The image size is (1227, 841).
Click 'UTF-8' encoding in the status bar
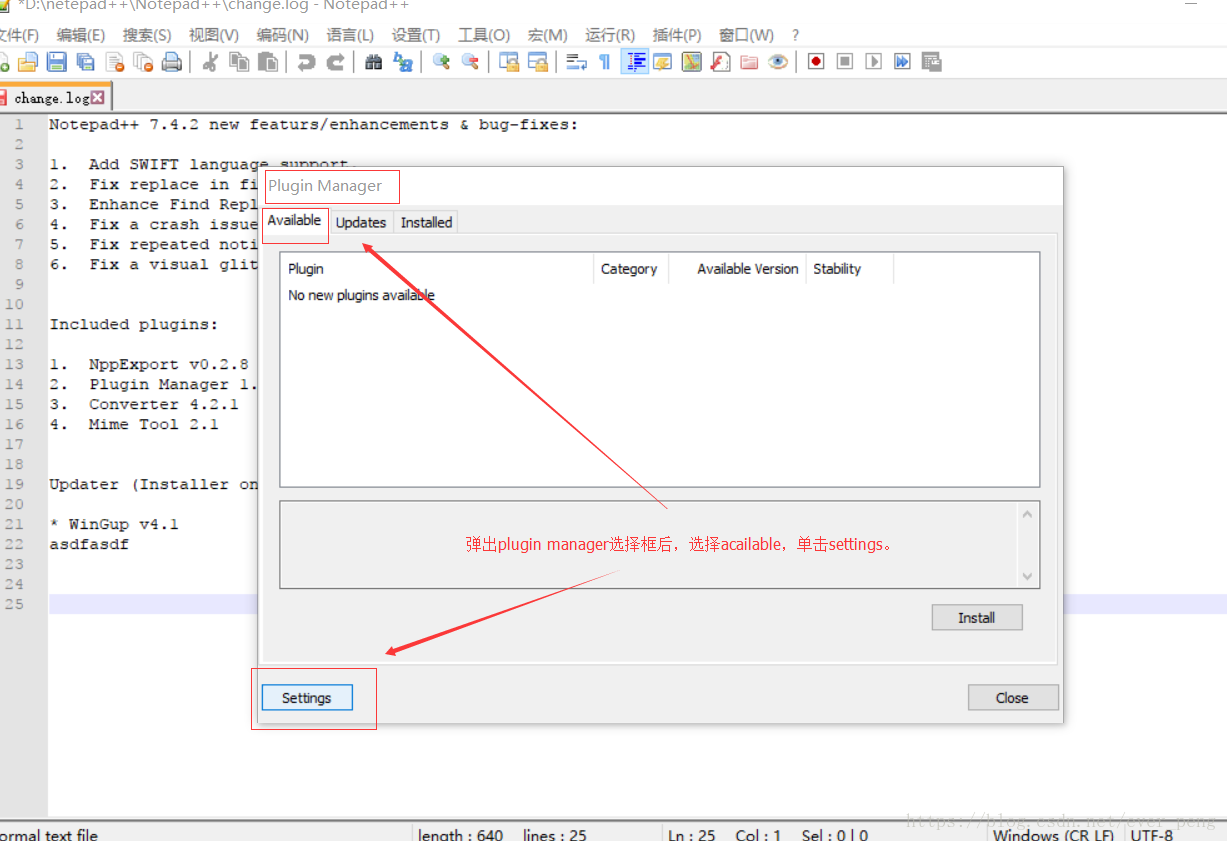tap(1152, 835)
